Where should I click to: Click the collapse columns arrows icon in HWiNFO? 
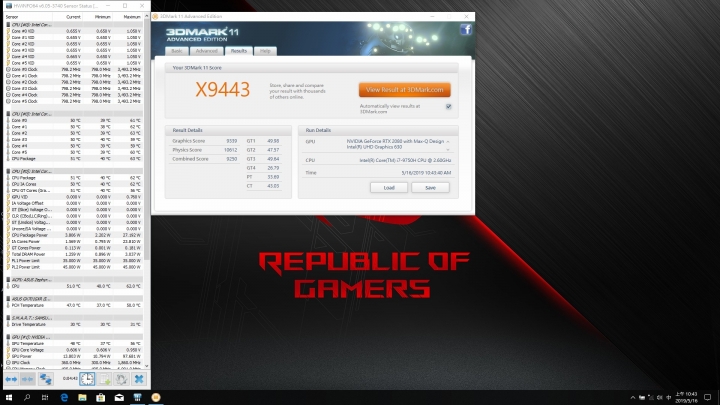point(28,379)
